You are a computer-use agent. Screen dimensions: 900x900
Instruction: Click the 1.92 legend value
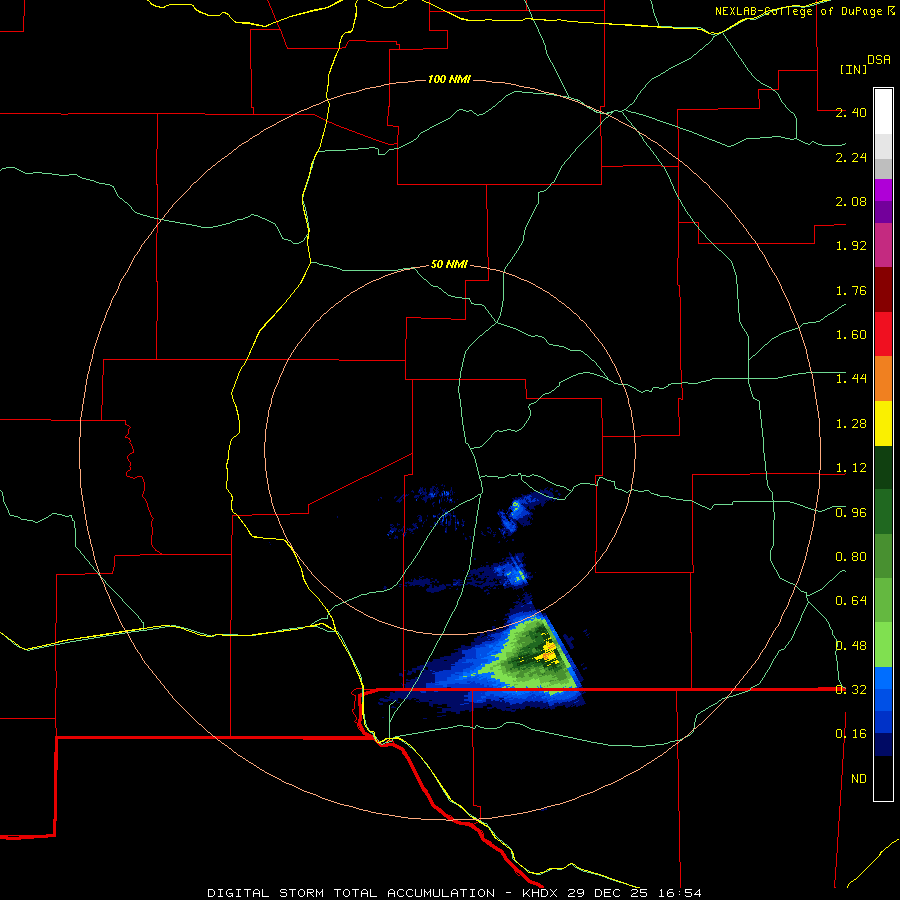coord(851,246)
